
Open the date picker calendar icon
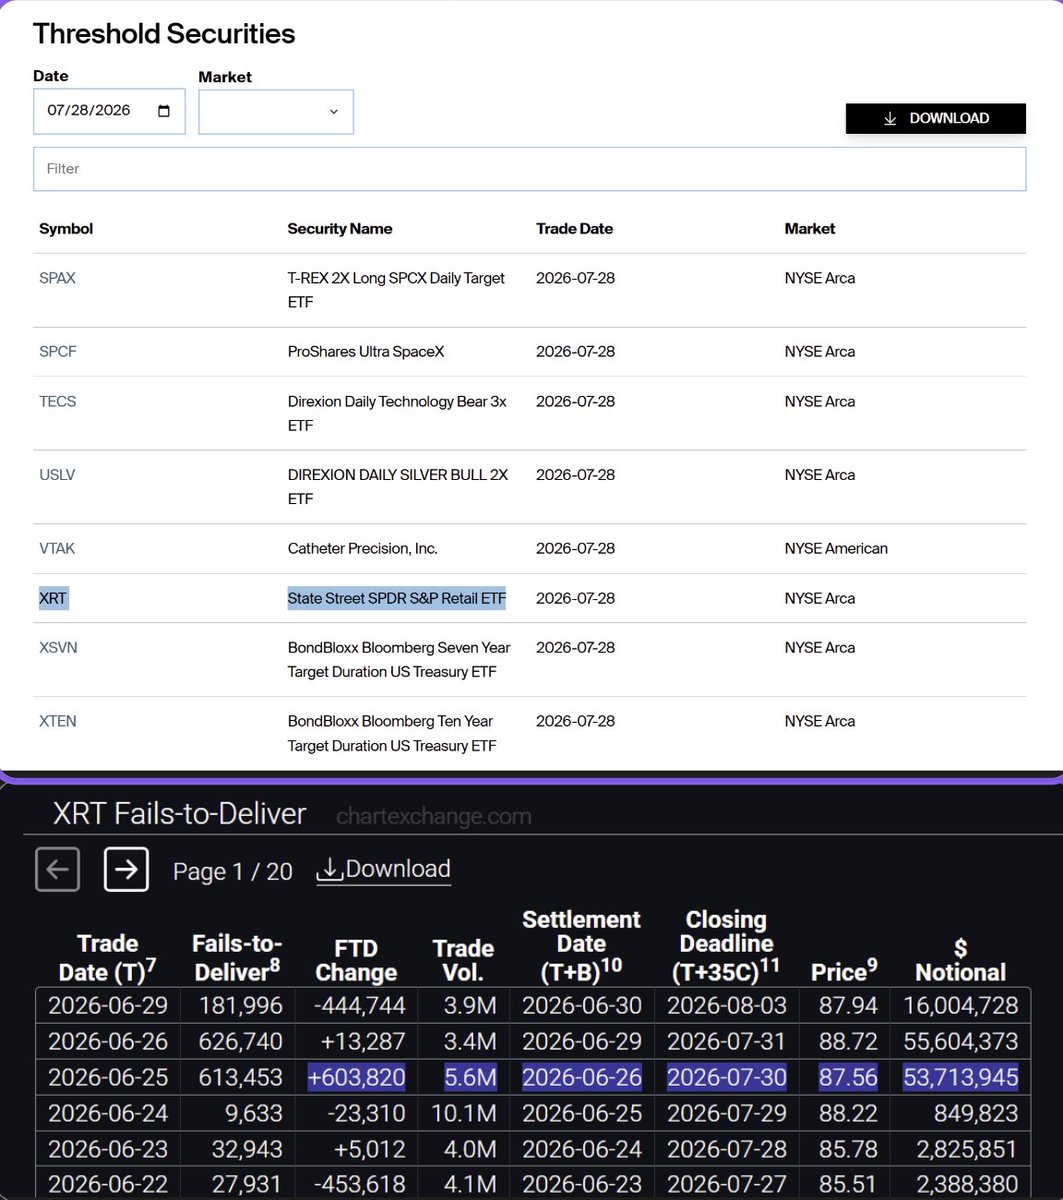click(165, 111)
